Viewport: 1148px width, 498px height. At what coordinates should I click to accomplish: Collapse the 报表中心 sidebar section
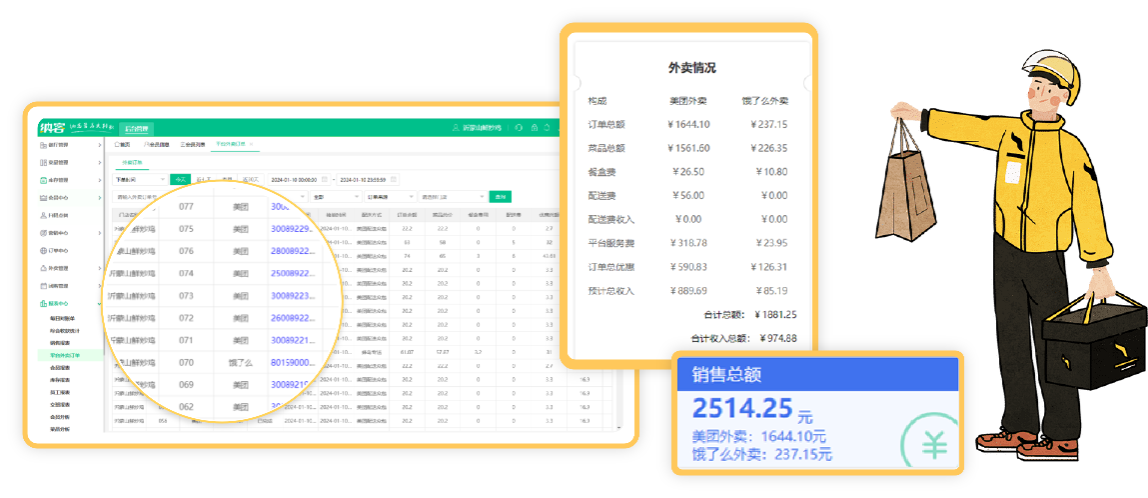point(99,303)
